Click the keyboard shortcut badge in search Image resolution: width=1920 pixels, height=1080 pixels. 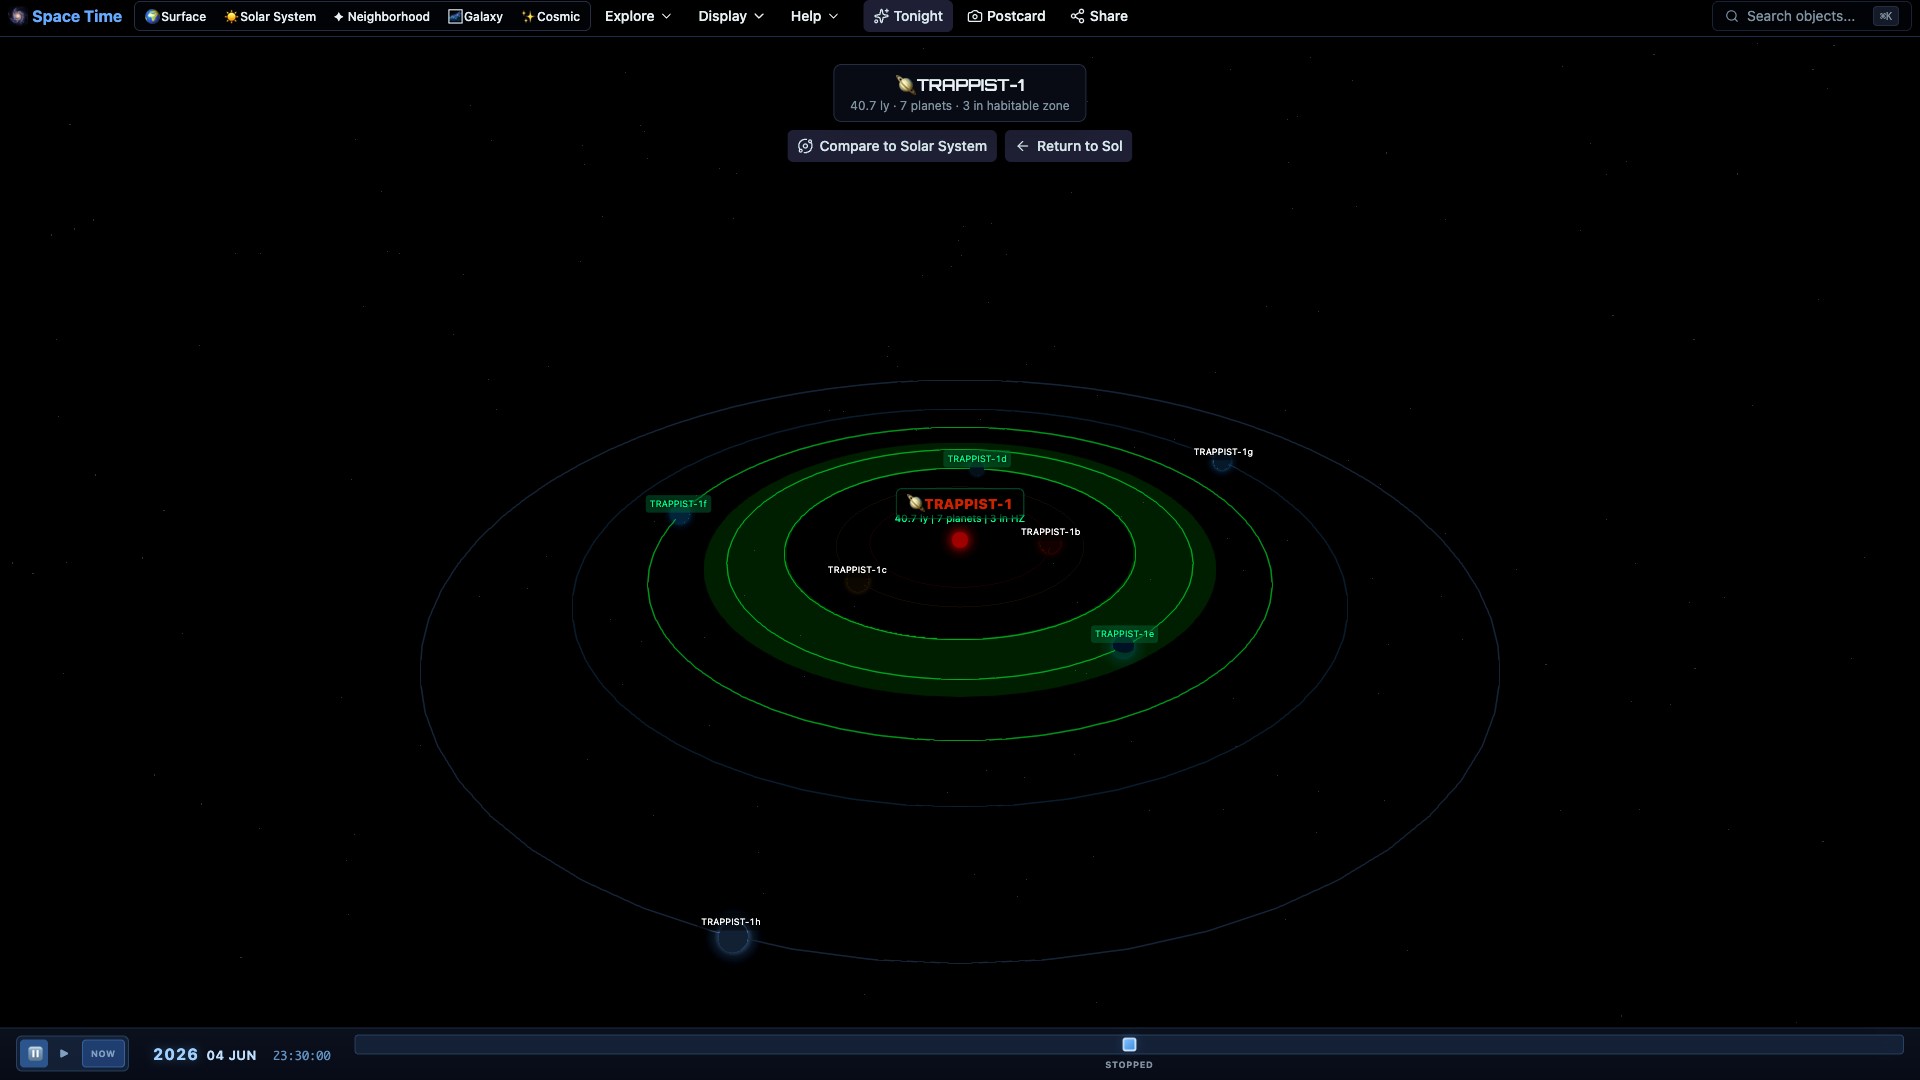pyautogui.click(x=1886, y=16)
